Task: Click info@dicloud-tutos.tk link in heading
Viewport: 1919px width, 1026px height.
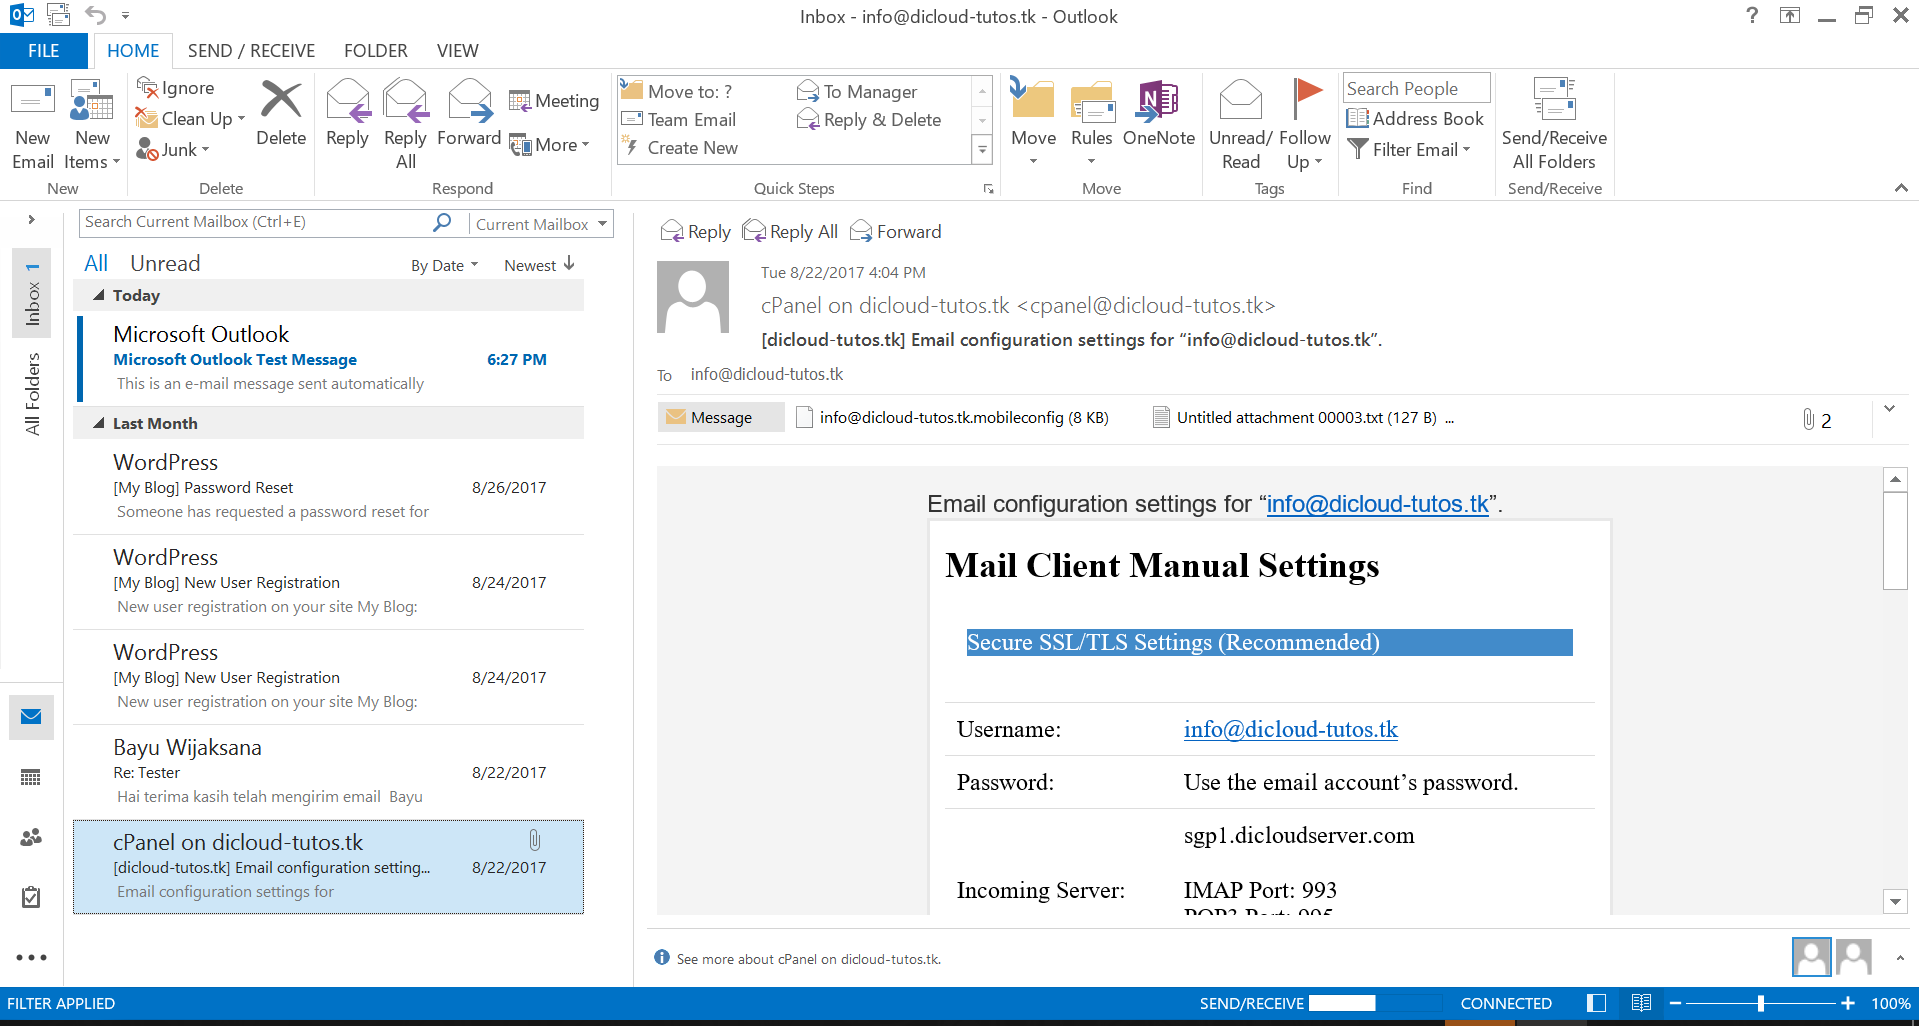Action: point(1377,504)
